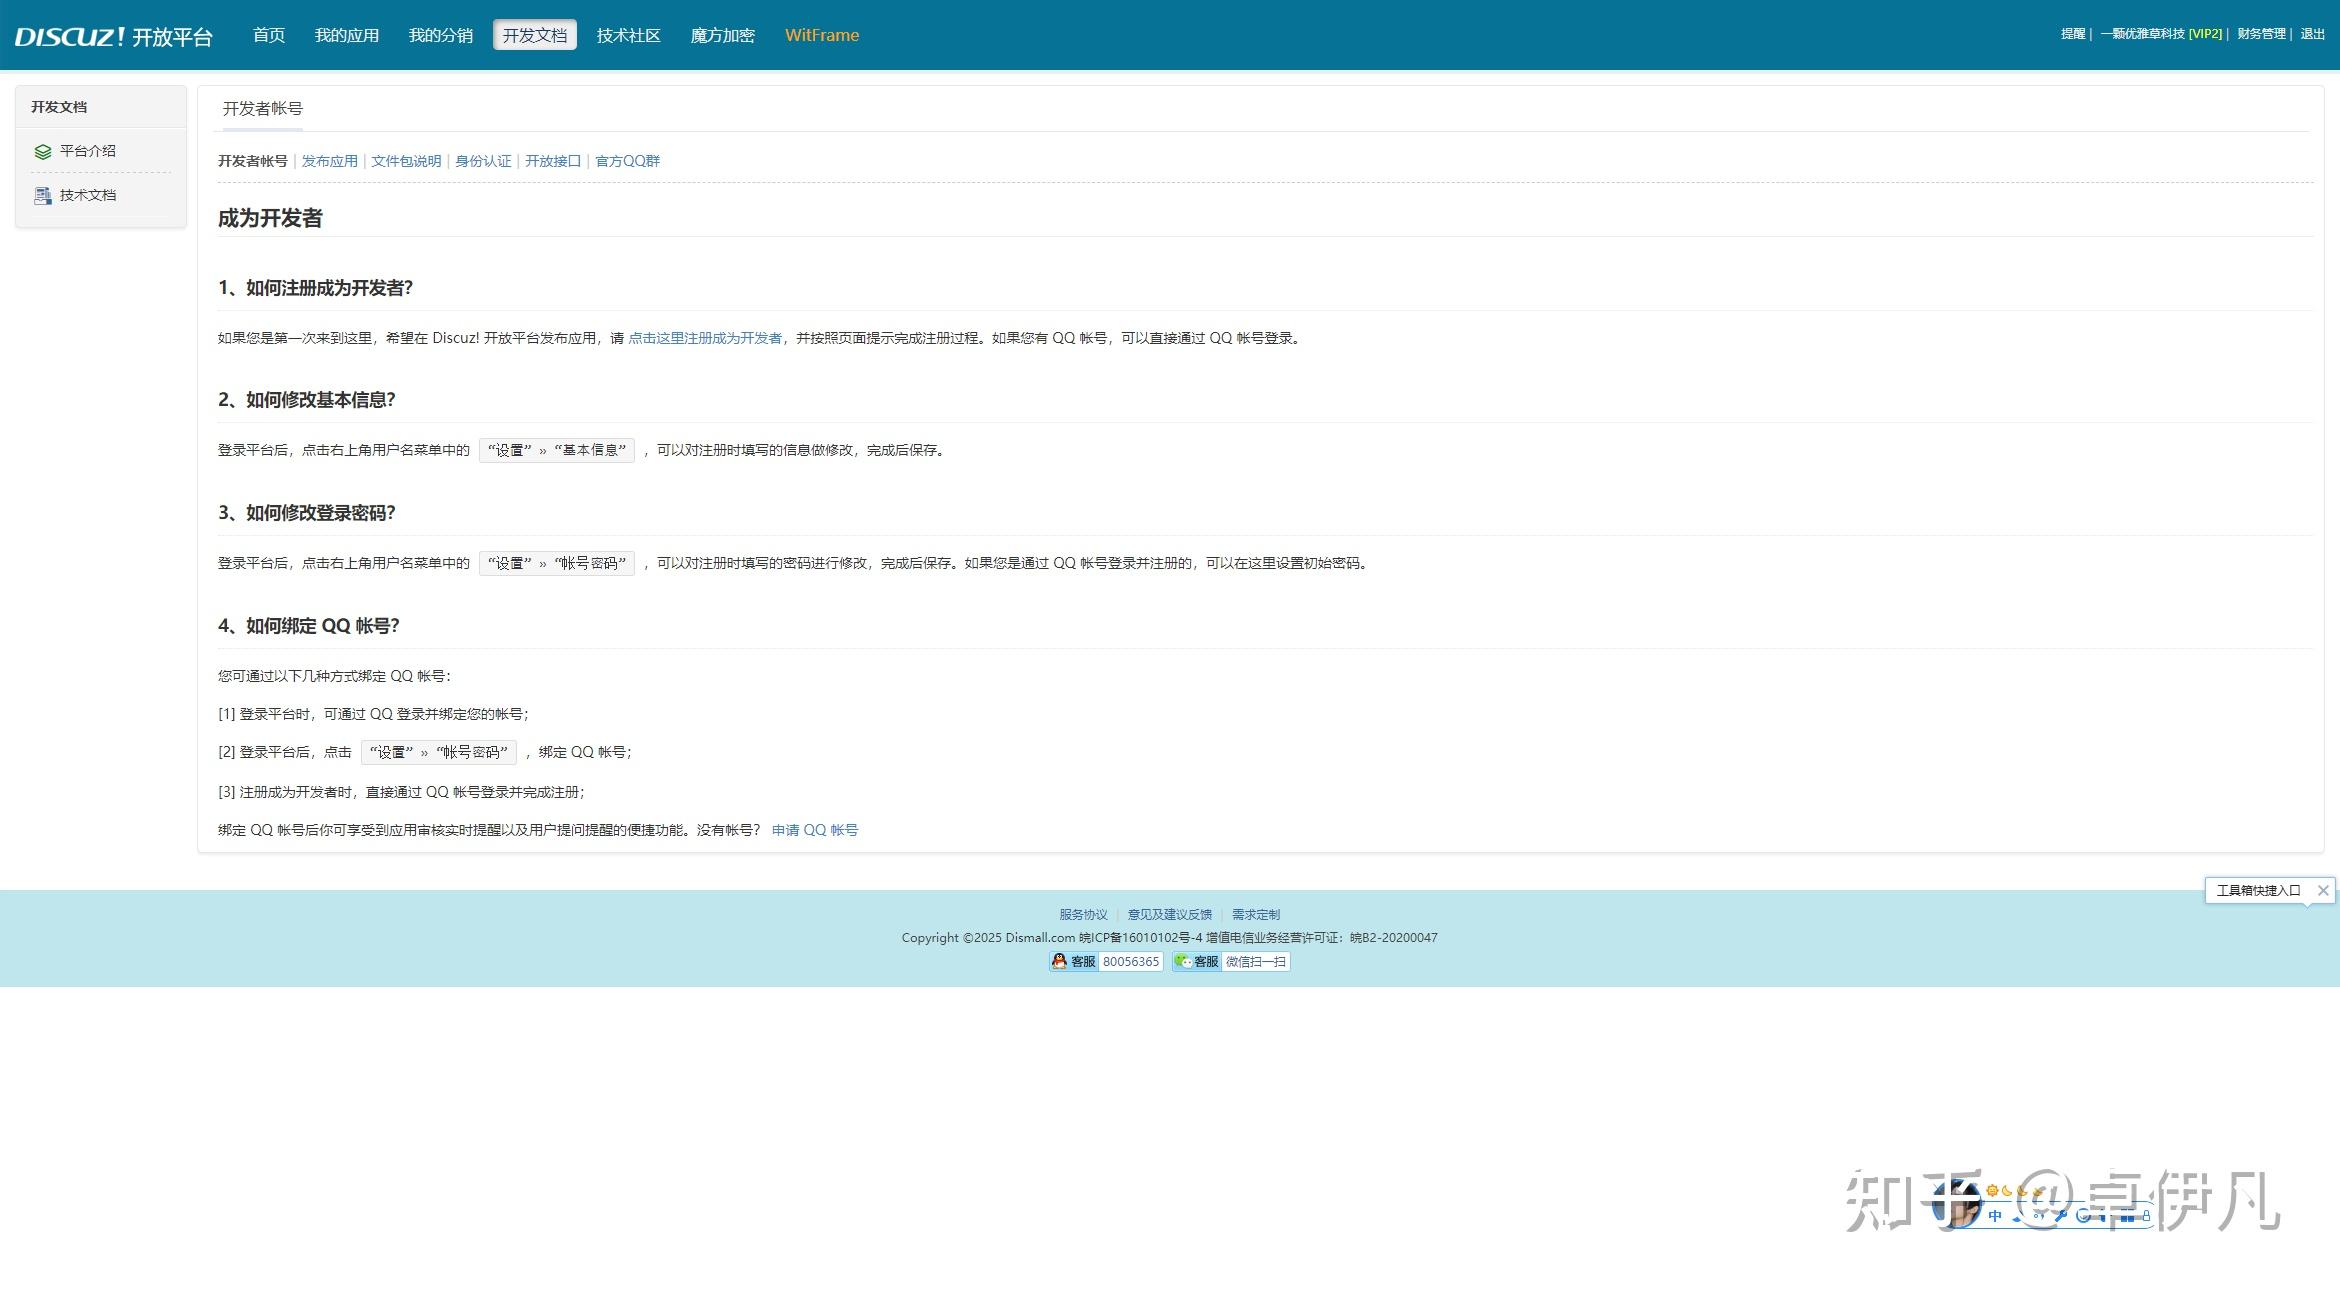Viewport: 2340px width, 1295px height.
Task: Open the 官方QQ群 doc section
Action: coord(627,161)
